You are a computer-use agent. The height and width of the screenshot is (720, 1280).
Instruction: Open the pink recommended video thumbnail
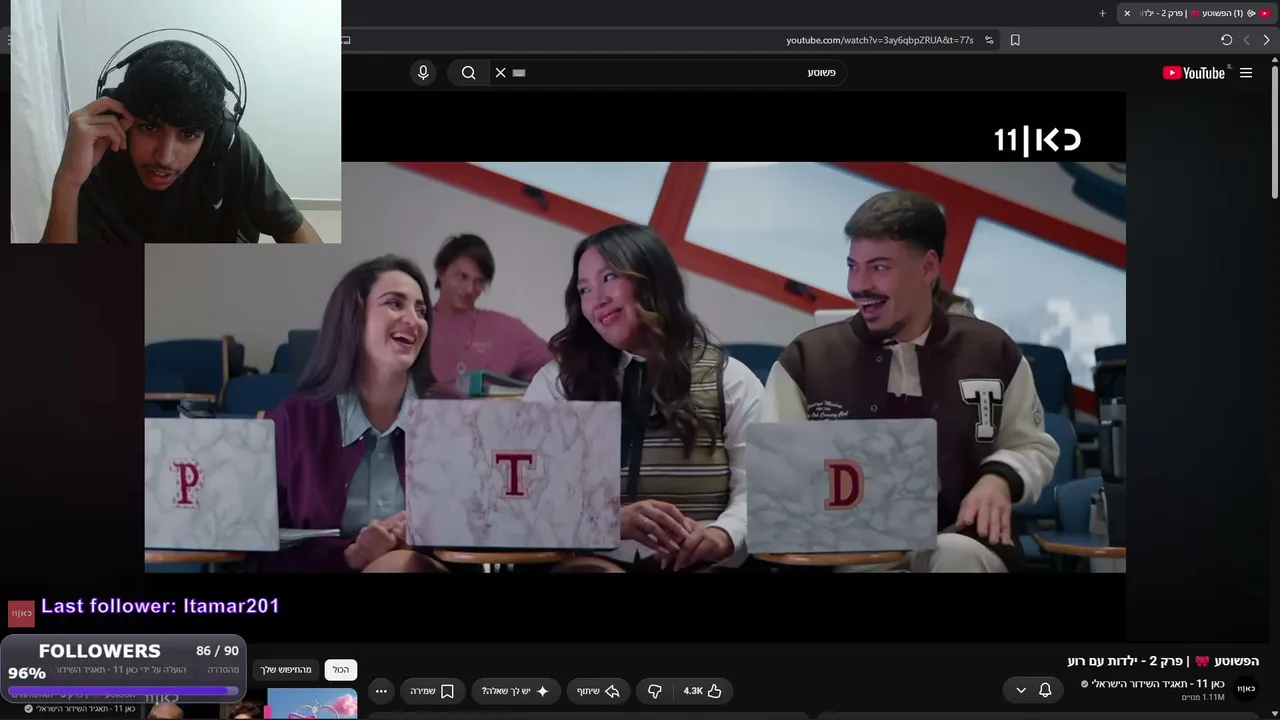coord(312,704)
